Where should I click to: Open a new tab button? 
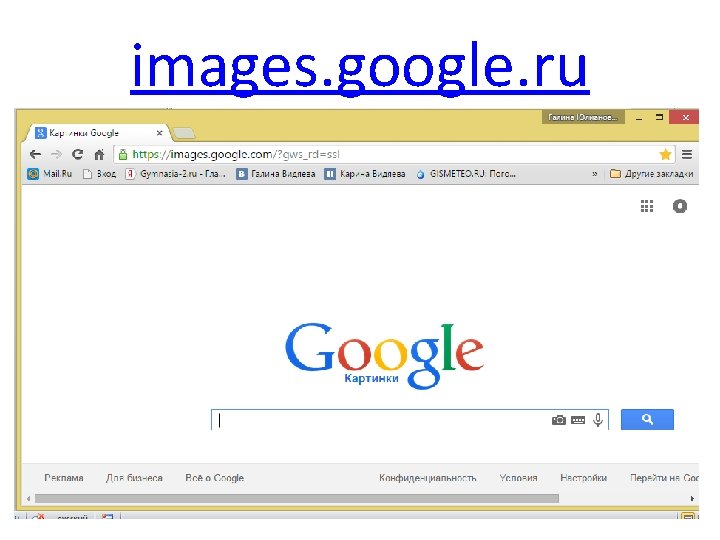click(x=184, y=134)
